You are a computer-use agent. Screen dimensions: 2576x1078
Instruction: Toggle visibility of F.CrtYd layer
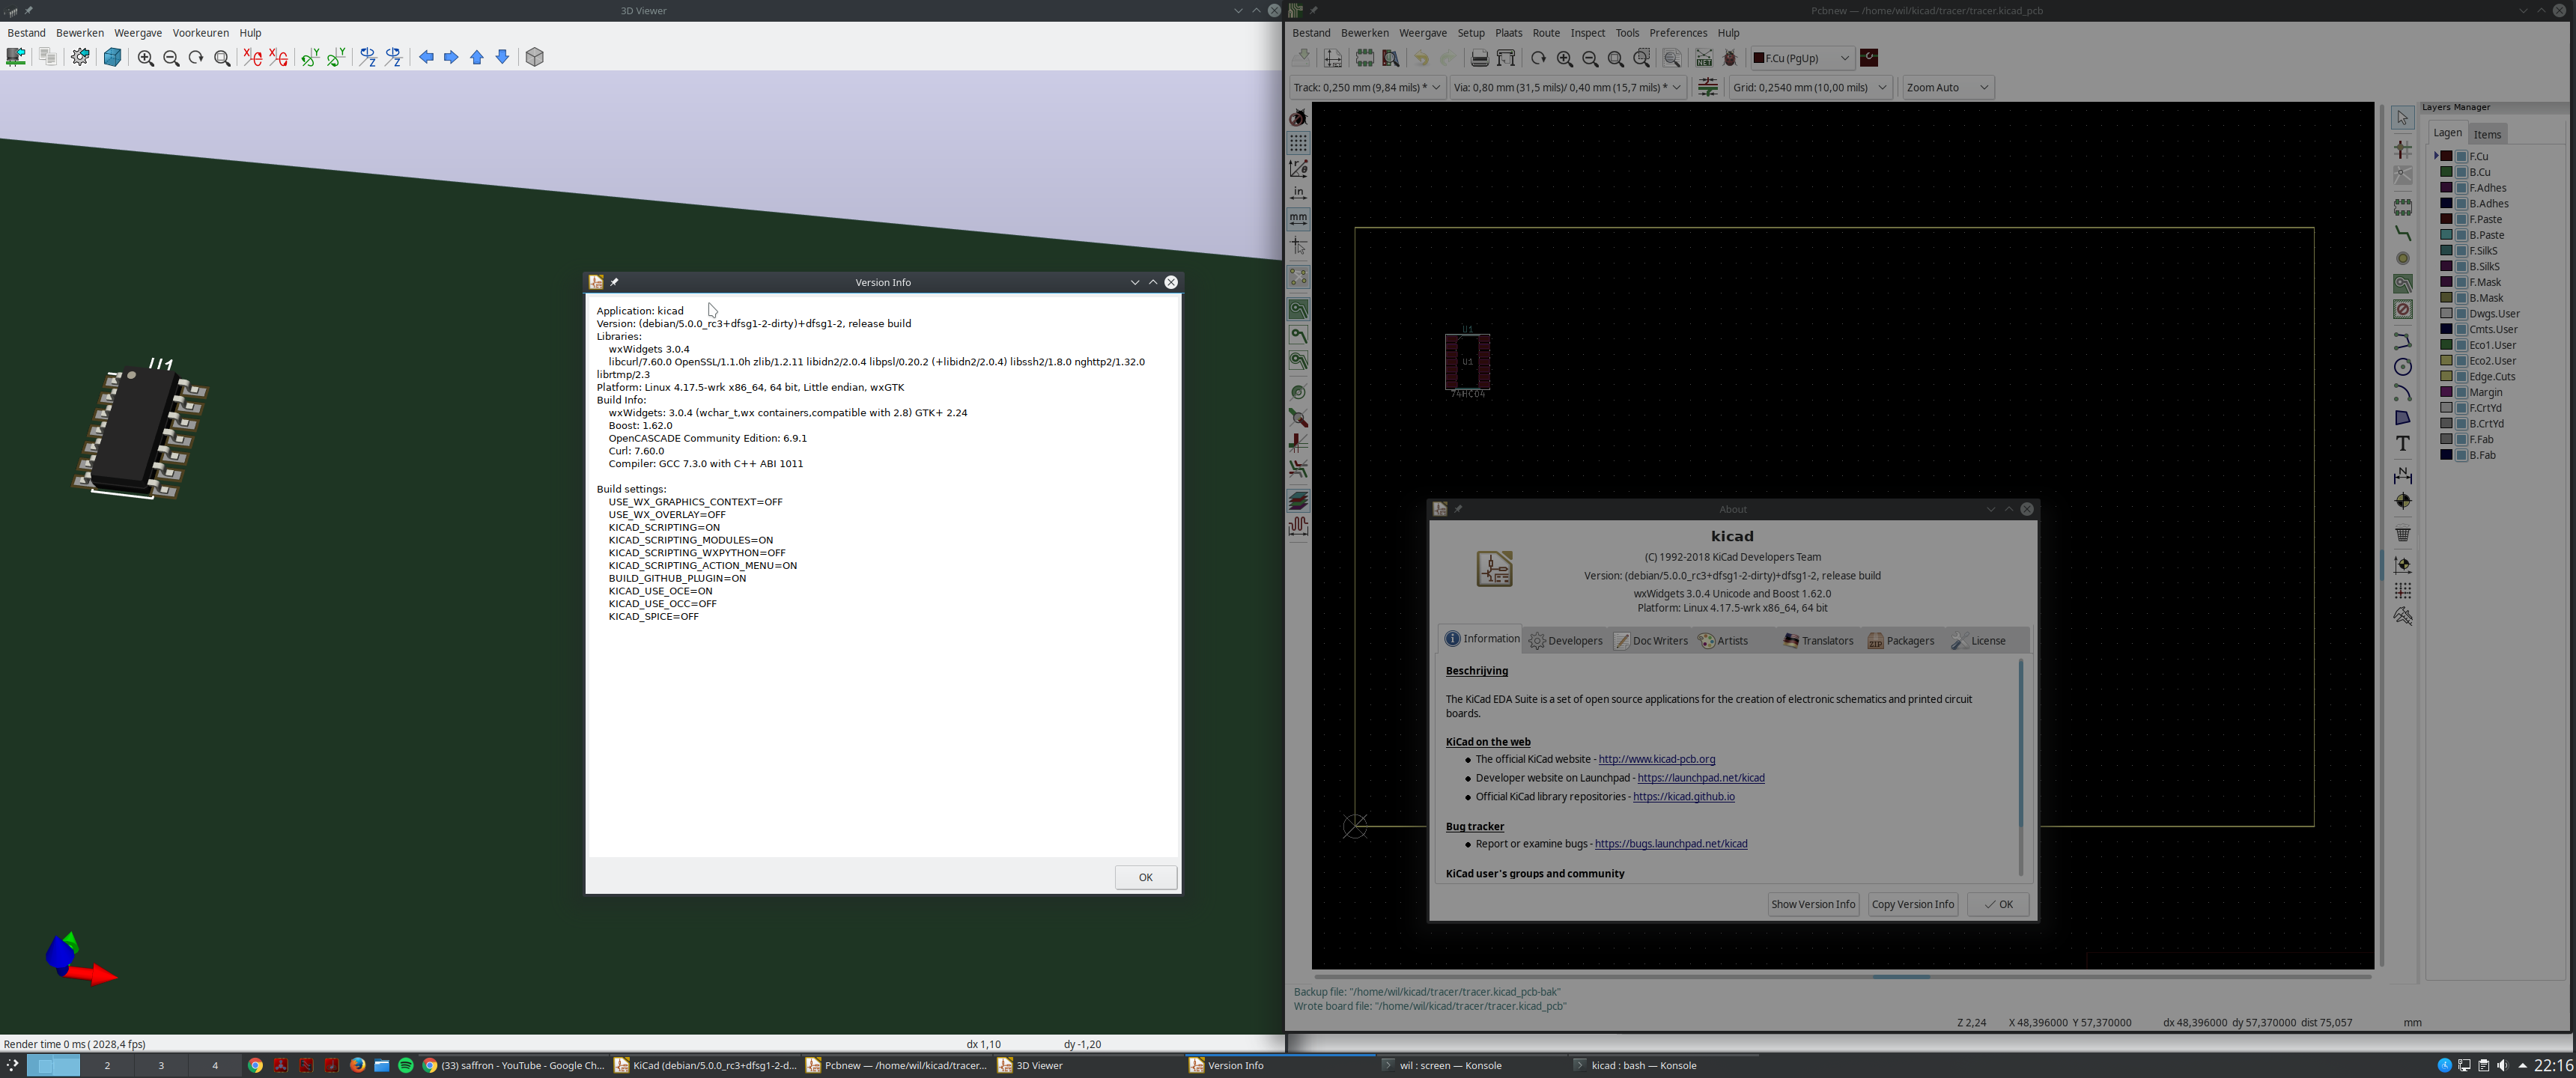click(2462, 408)
